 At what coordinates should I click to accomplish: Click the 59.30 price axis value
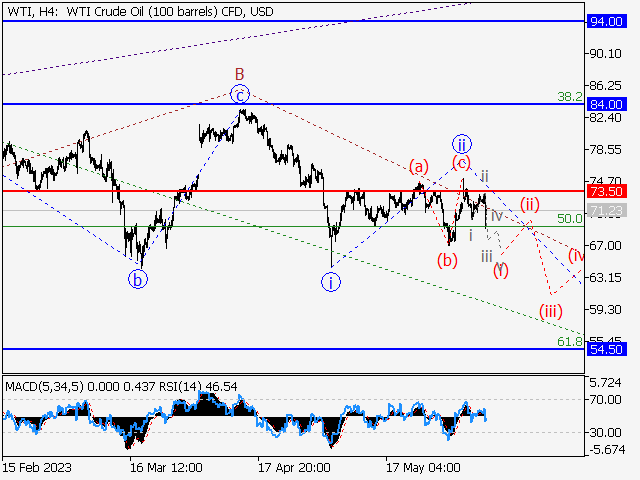[605, 309]
